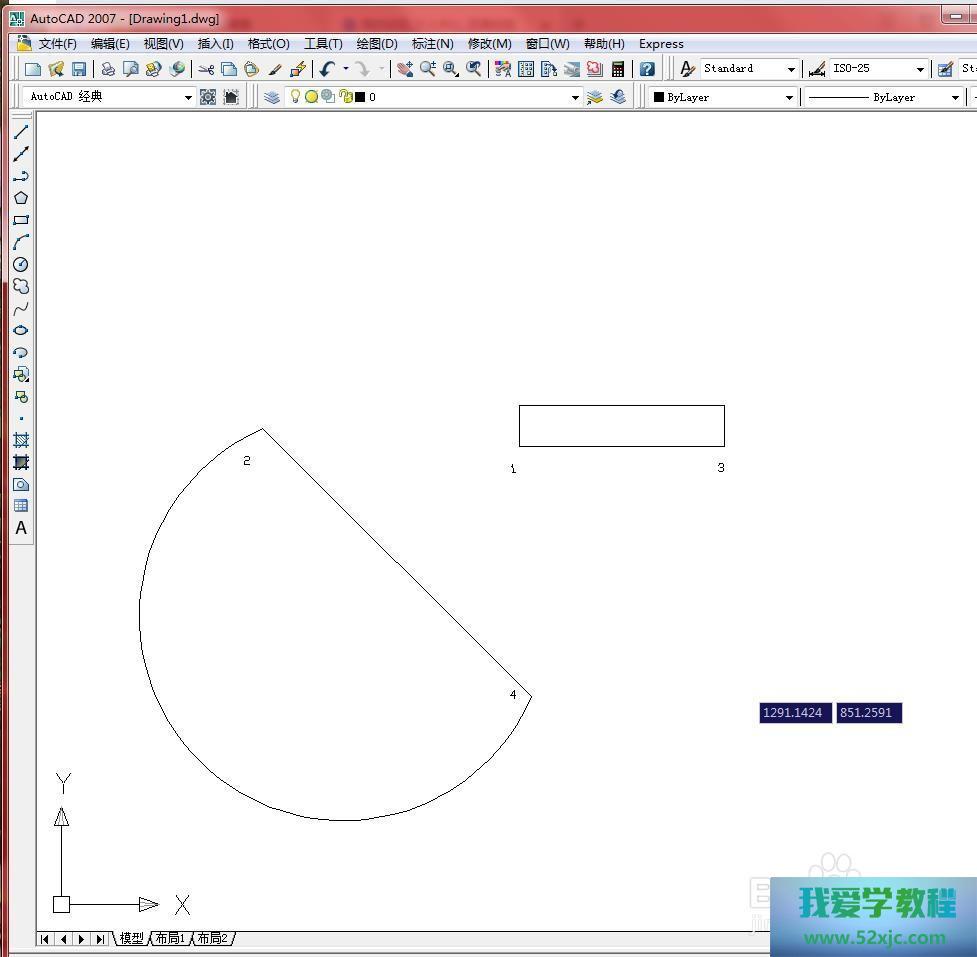Select the Hatch tool
This screenshot has height=957, width=977.
tap(21, 440)
